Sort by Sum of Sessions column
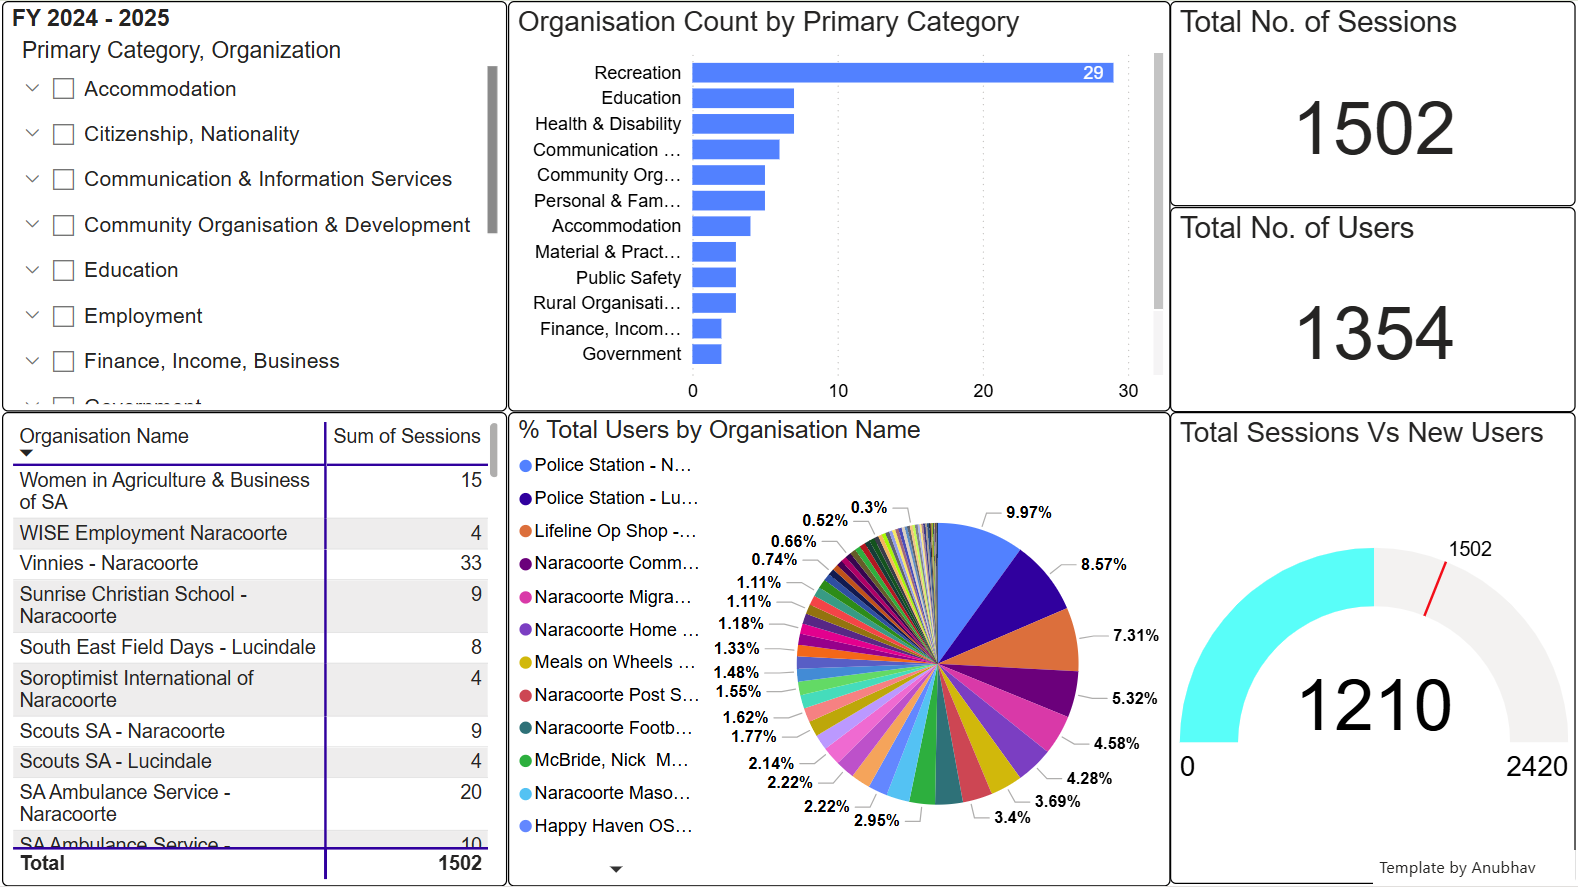The width and height of the screenshot is (1578, 887). pos(406,436)
